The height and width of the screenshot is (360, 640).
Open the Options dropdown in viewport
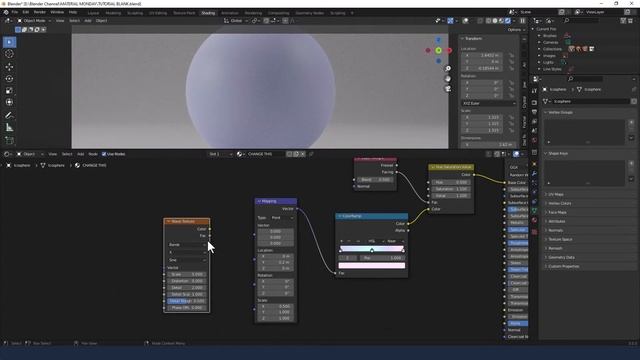(516, 30)
